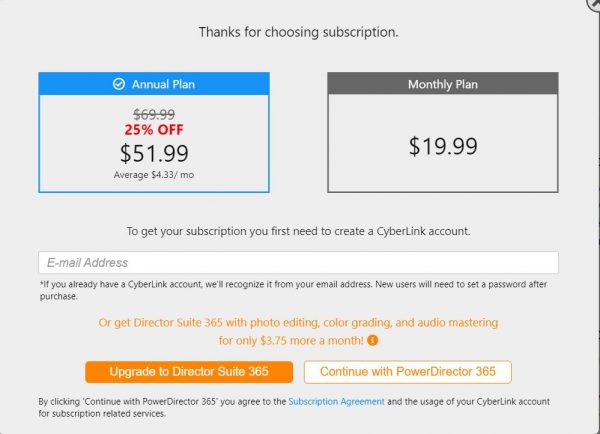Click the 25% OFF discount label
The image size is (600, 434).
(154, 130)
